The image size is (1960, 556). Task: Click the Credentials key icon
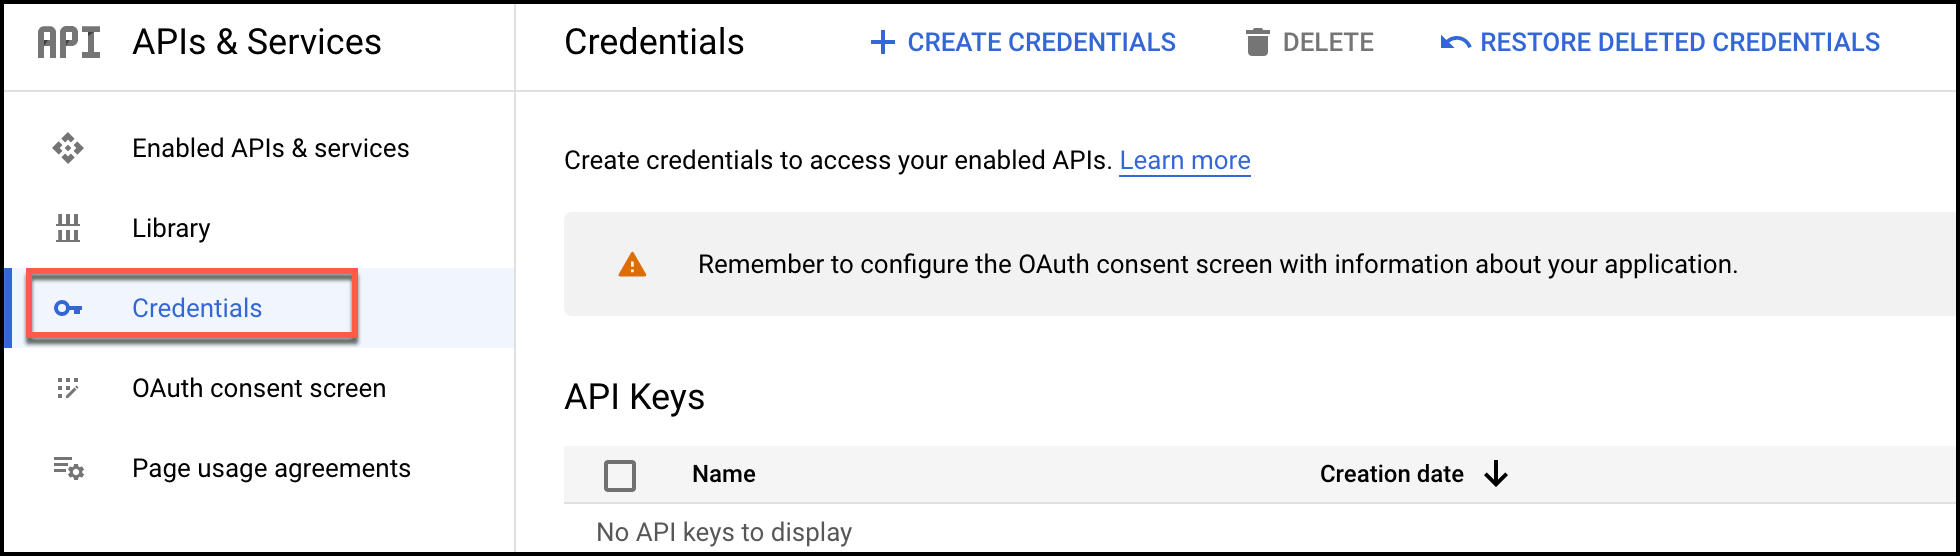click(x=68, y=308)
